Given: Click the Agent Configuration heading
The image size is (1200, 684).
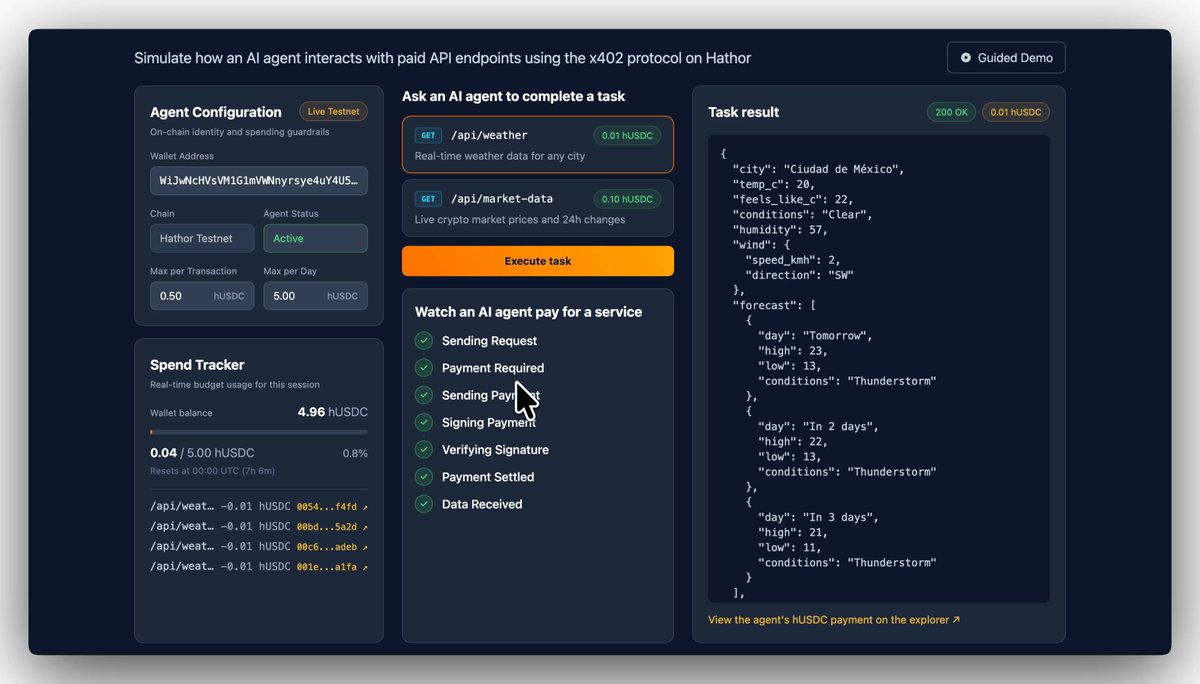Looking at the screenshot, I should [216, 112].
